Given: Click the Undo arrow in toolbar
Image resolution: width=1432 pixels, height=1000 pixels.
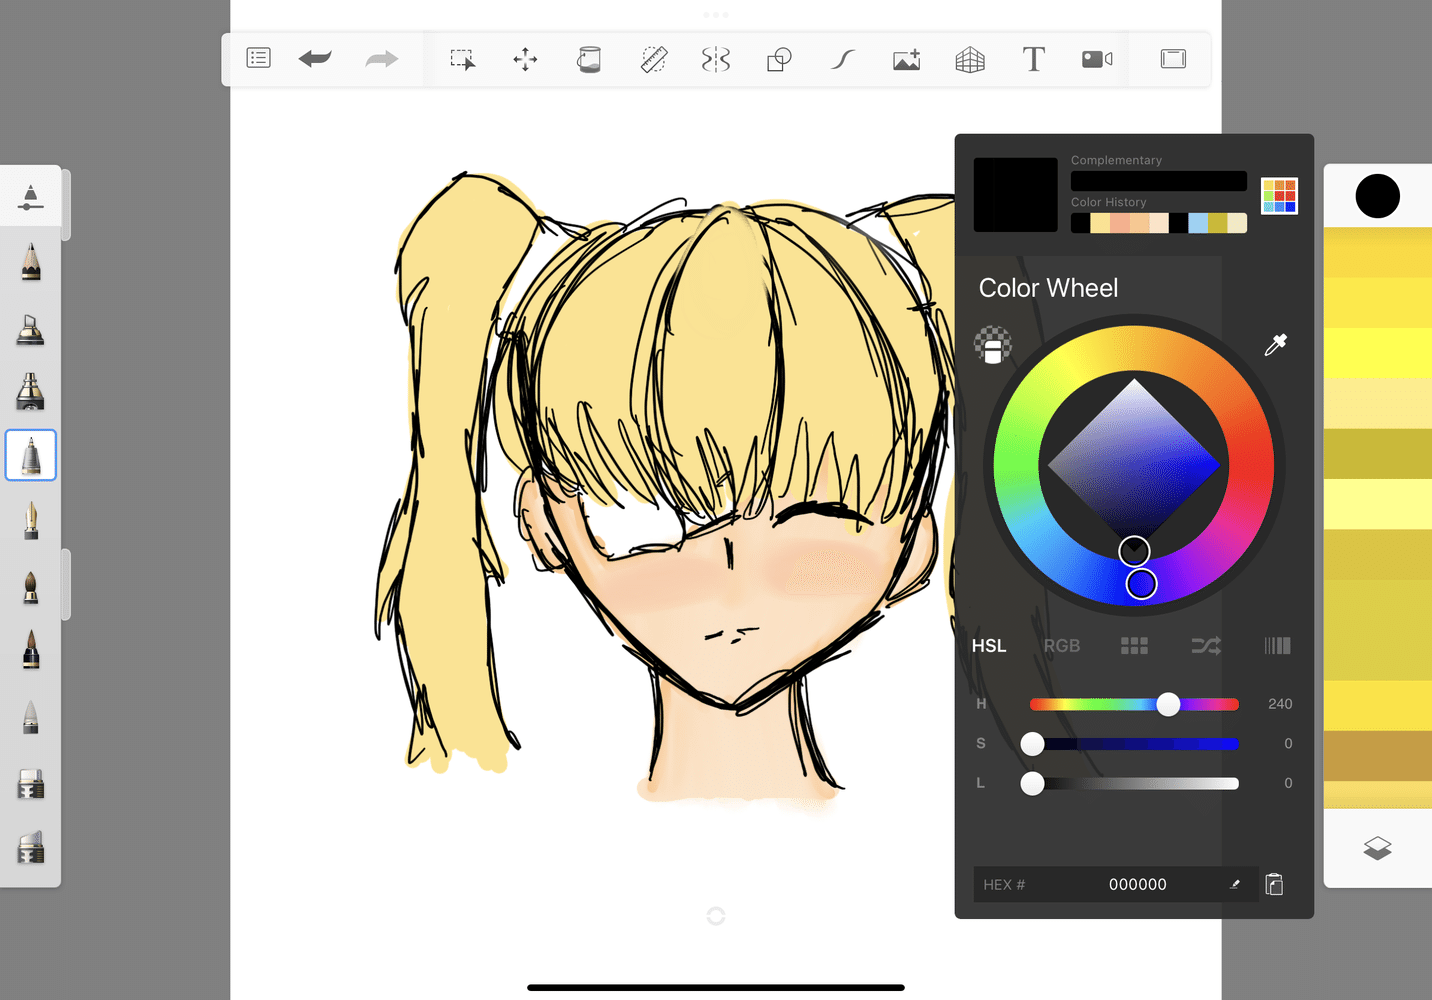Looking at the screenshot, I should 315,59.
